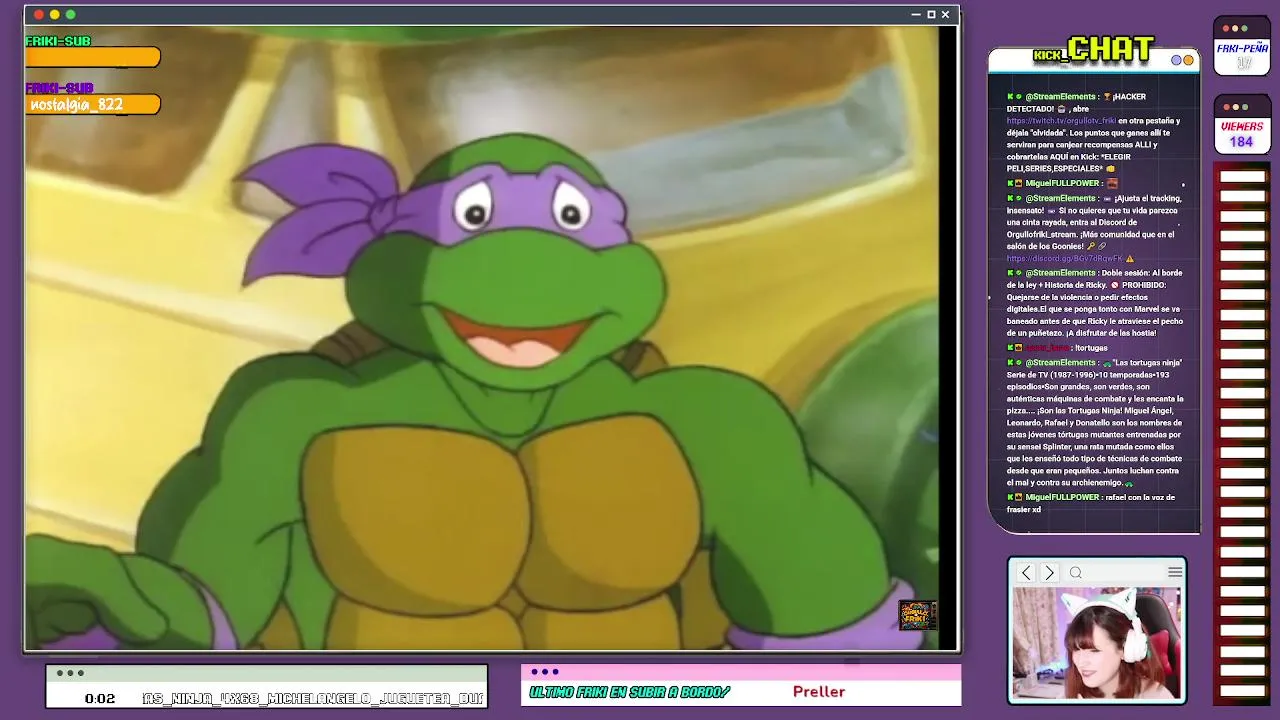Click the forward arrow in the webcam panel
1280x720 pixels.
(x=1049, y=573)
